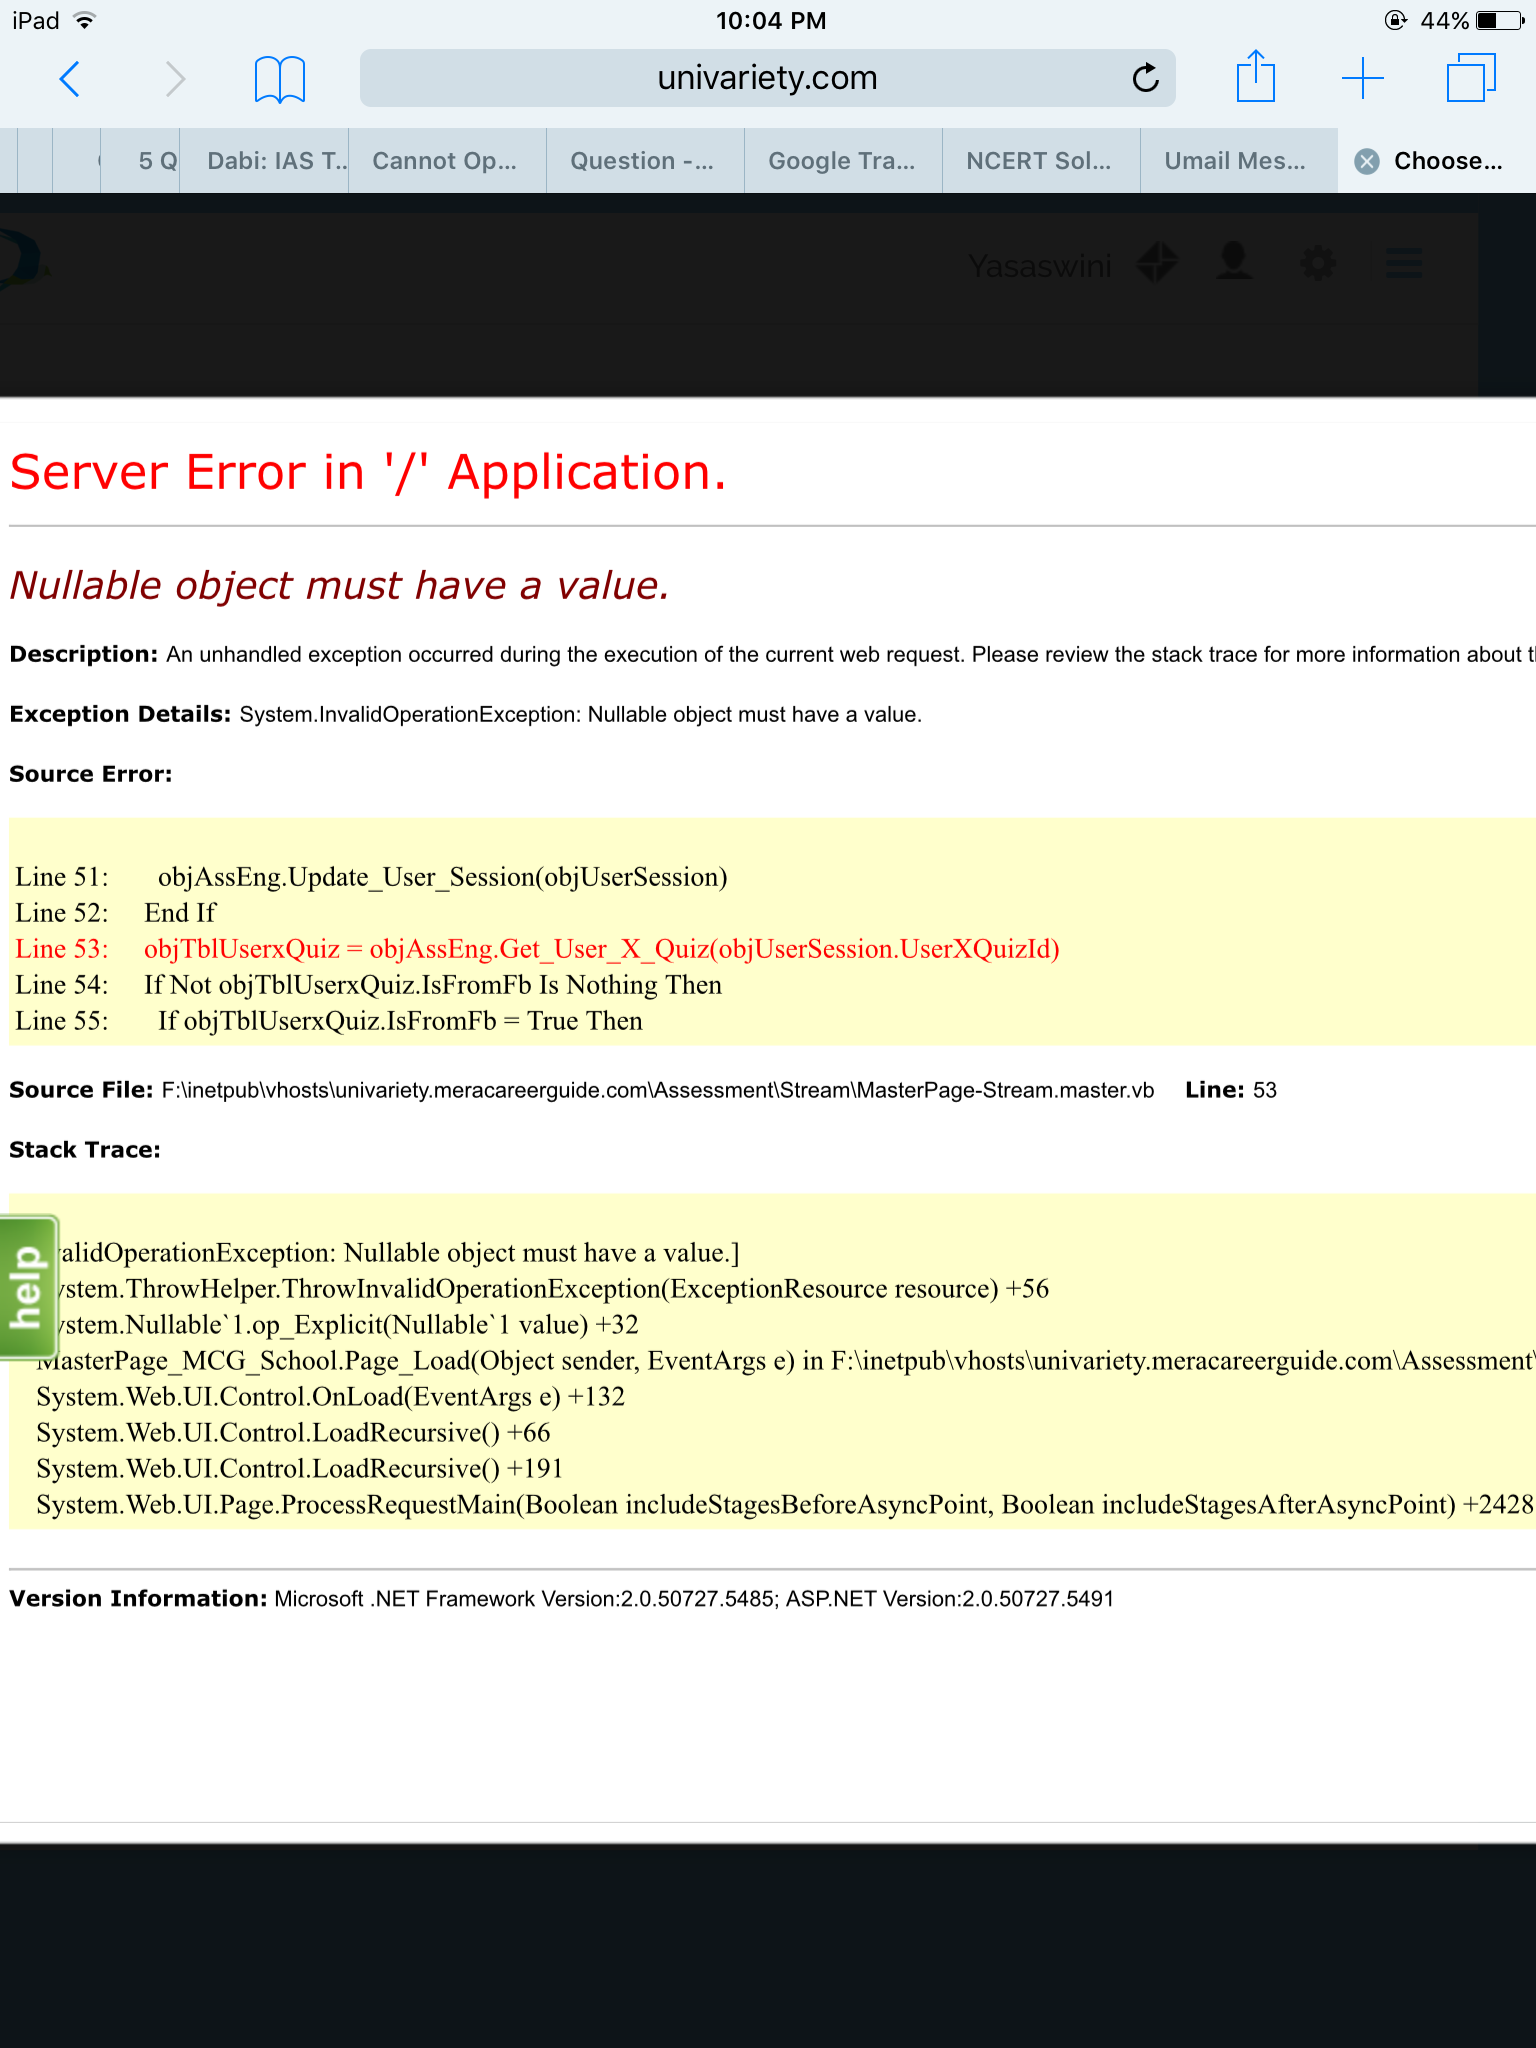This screenshot has height=2048, width=1536.
Task: Open the bookmarks book icon
Action: pyautogui.click(x=279, y=78)
